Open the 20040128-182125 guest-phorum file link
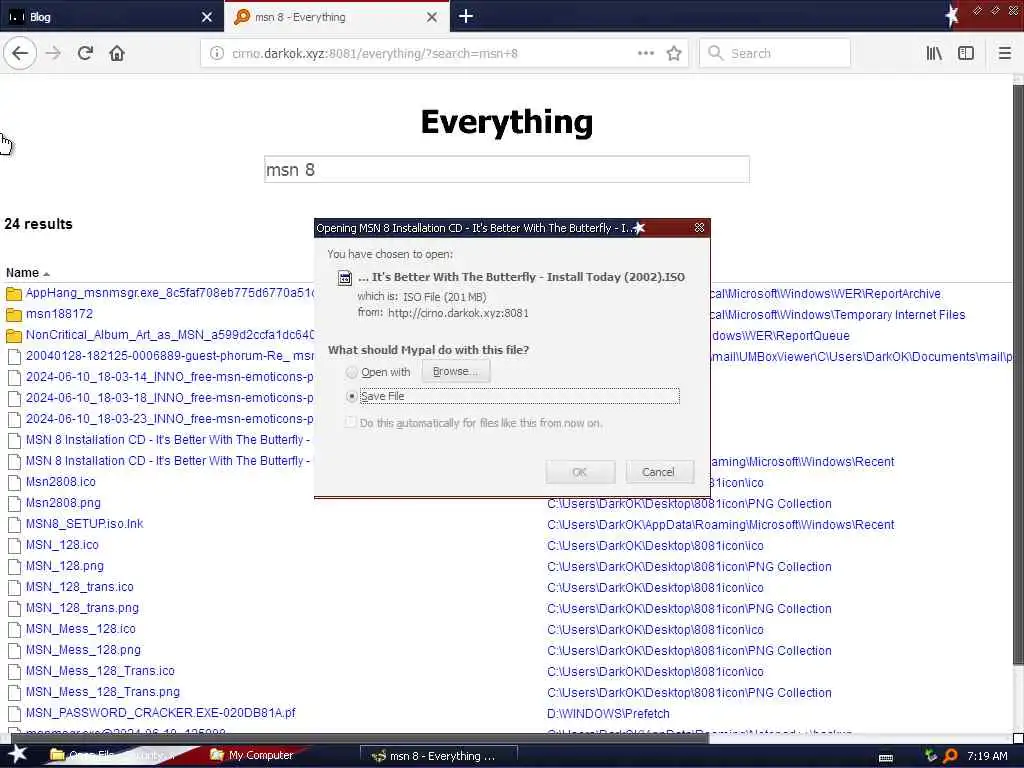Image resolution: width=1024 pixels, height=768 pixels. (170, 356)
